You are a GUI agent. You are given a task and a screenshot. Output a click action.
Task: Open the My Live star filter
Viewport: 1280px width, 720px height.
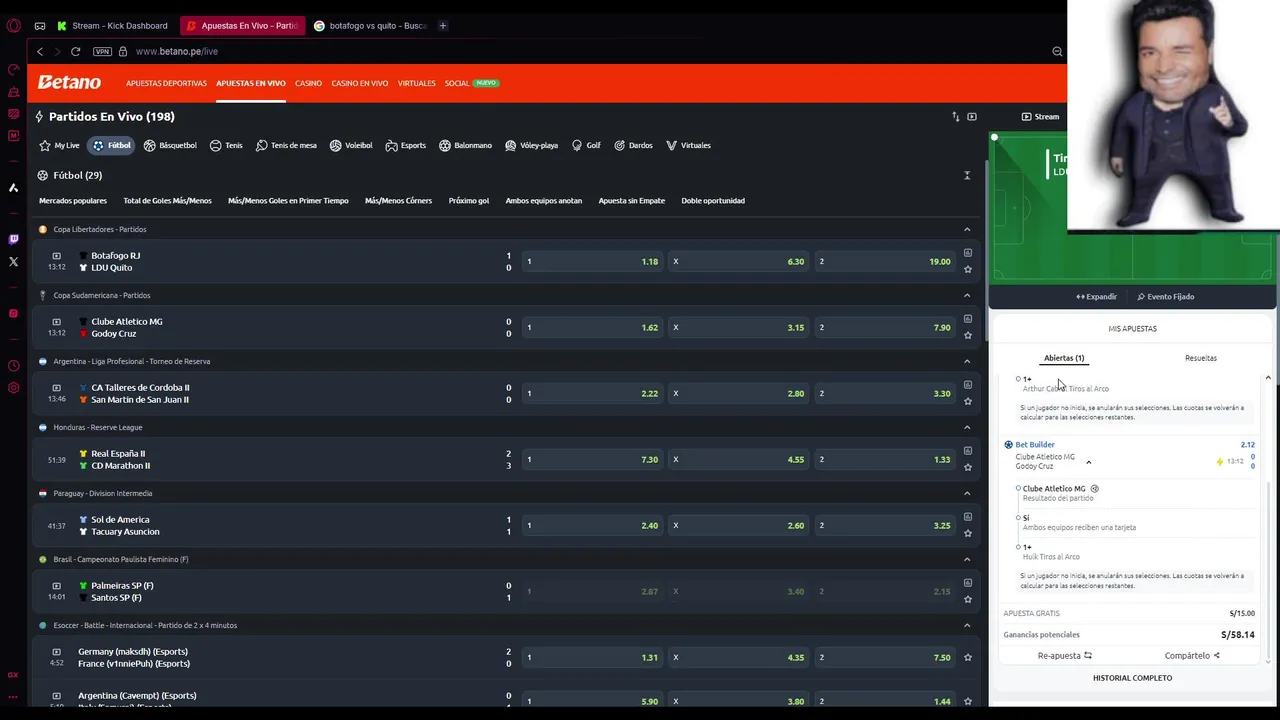pos(59,145)
